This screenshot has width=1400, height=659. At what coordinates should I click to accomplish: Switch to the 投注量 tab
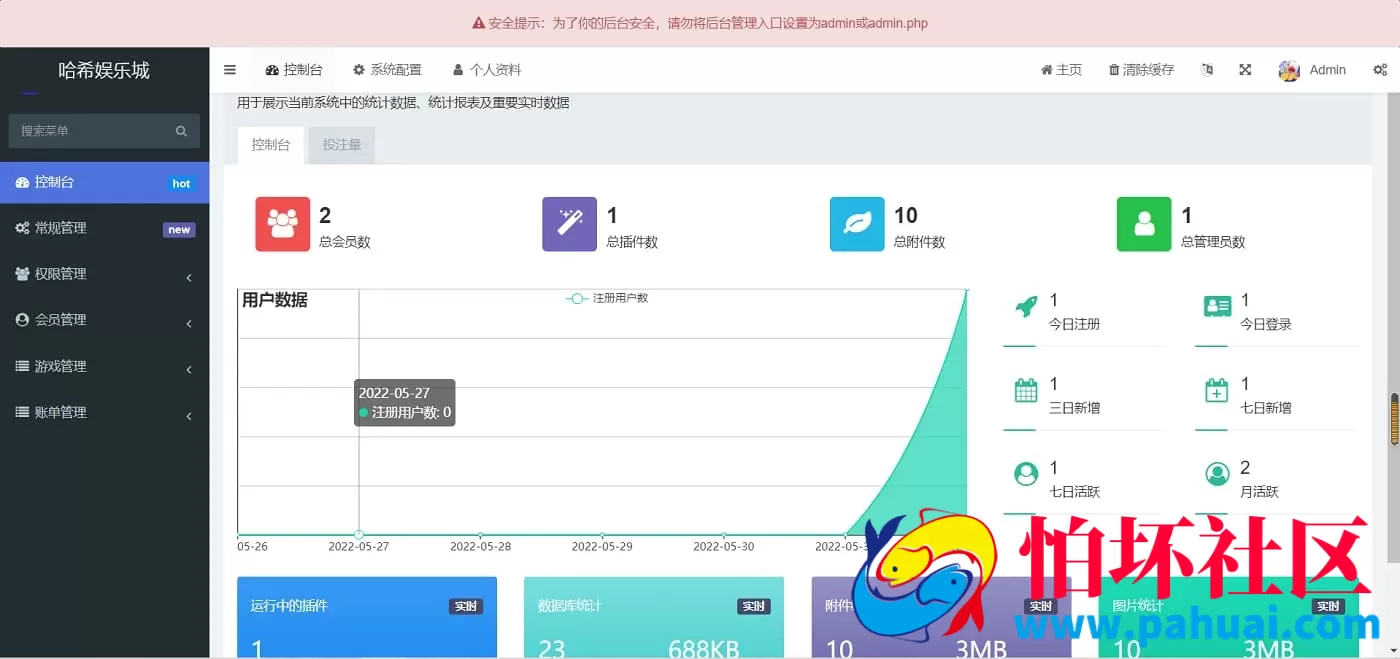point(341,144)
